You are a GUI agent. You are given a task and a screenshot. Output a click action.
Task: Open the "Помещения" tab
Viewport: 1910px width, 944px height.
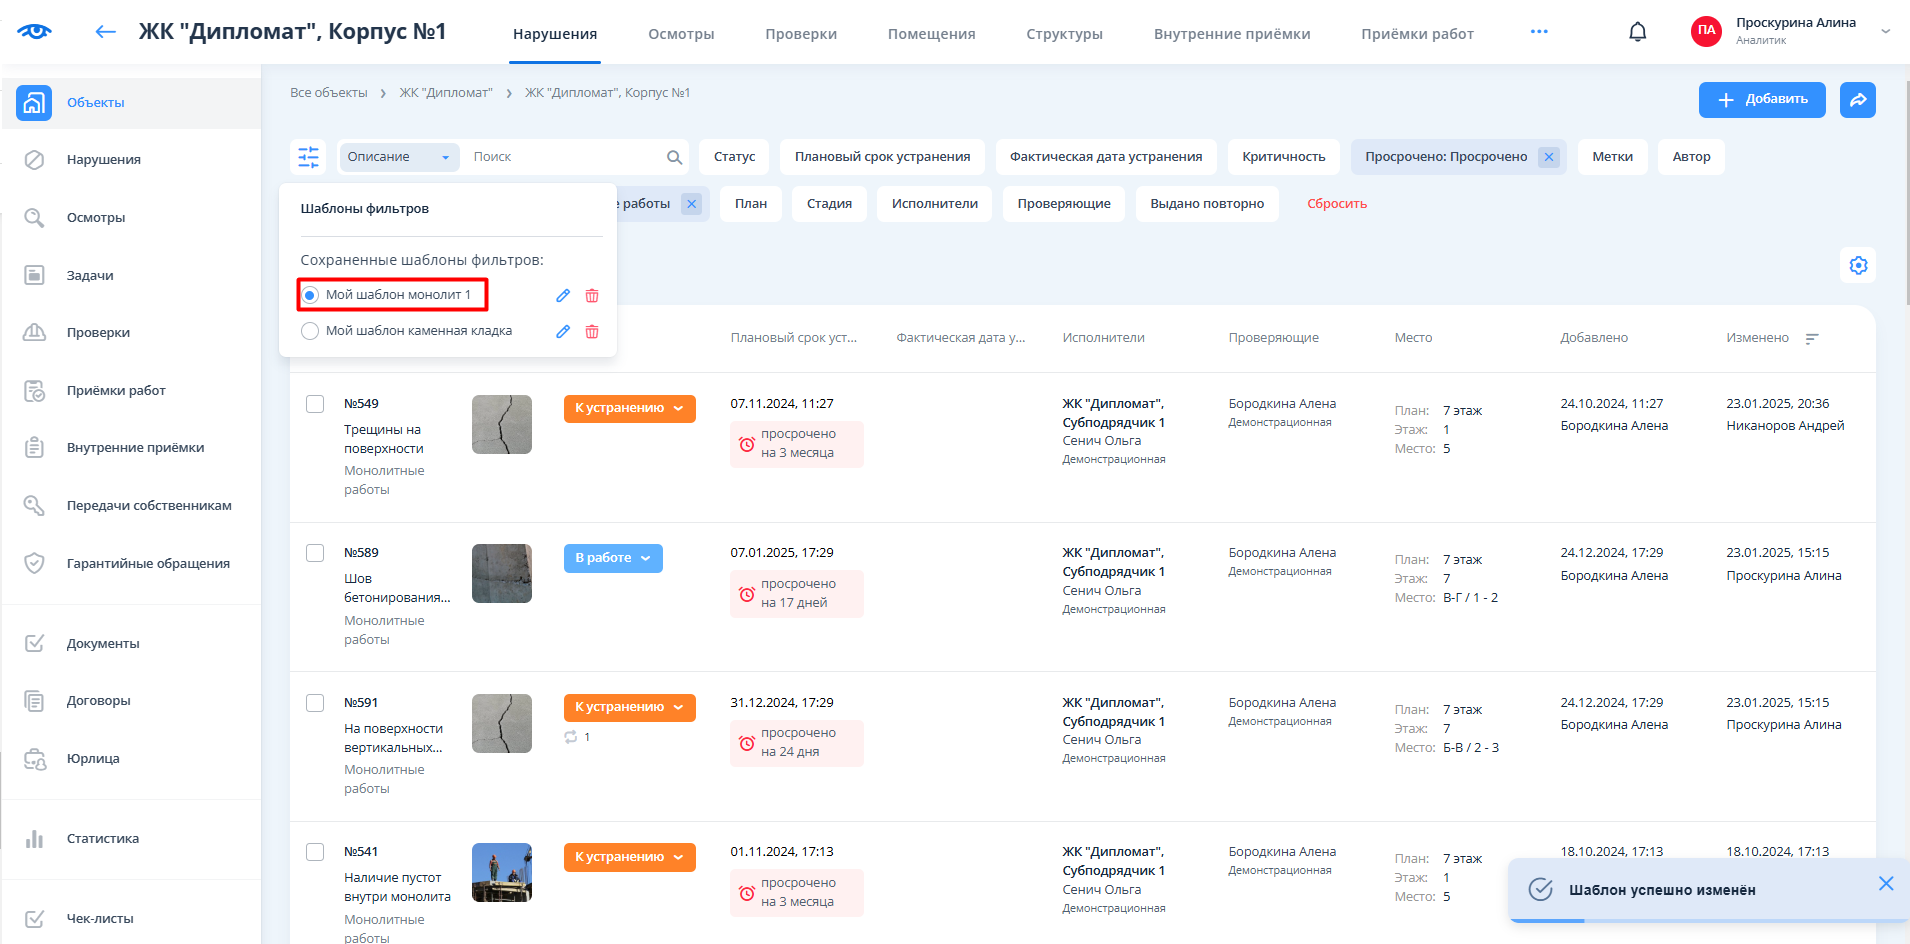coord(931,34)
